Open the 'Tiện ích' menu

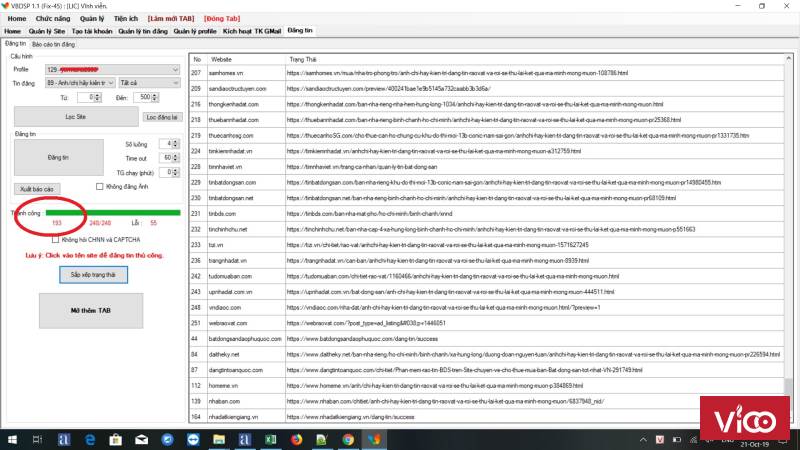pos(126,18)
